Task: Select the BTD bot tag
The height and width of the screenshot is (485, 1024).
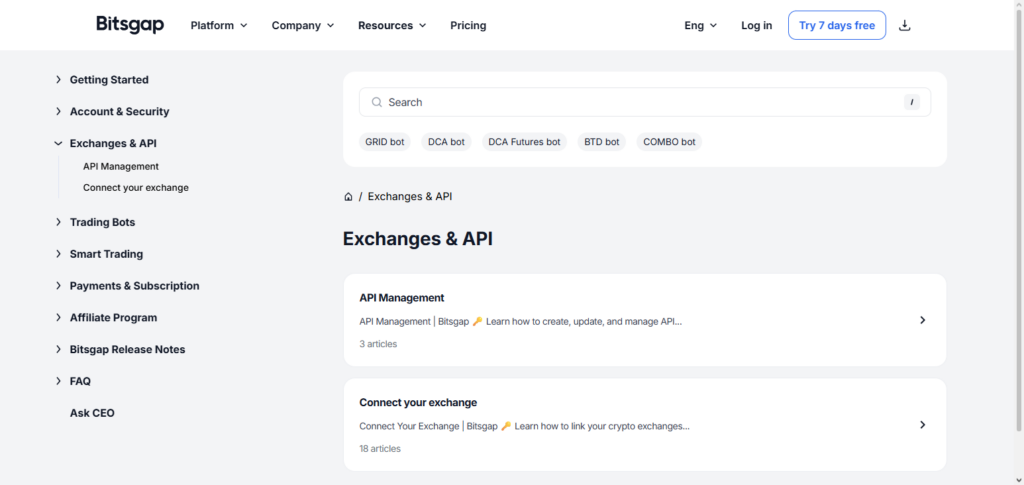Action: (601, 142)
